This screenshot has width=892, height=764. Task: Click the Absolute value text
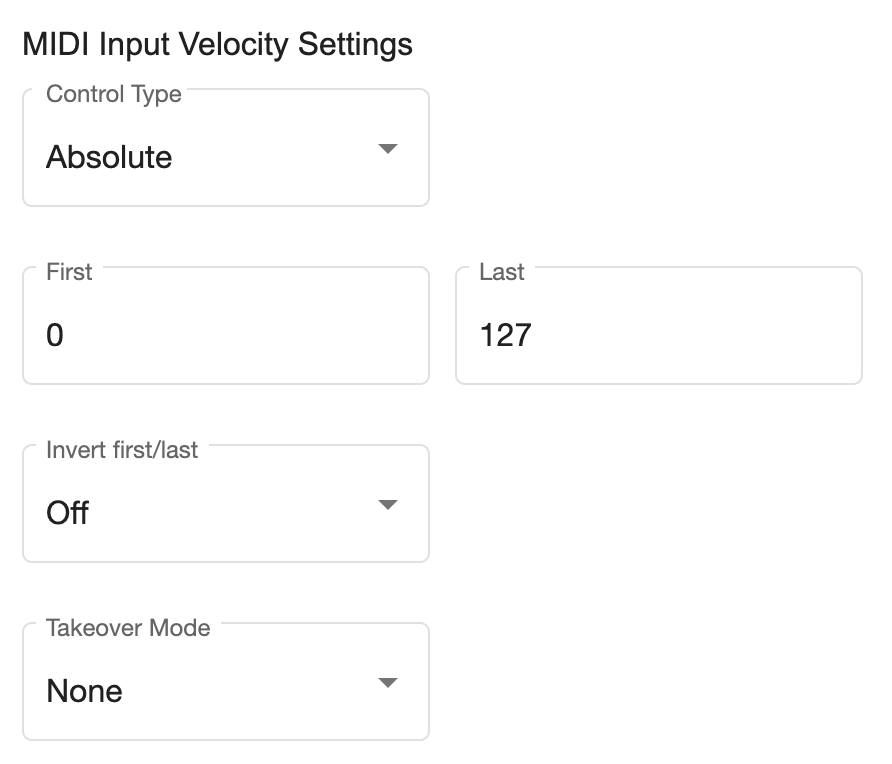tap(109, 157)
